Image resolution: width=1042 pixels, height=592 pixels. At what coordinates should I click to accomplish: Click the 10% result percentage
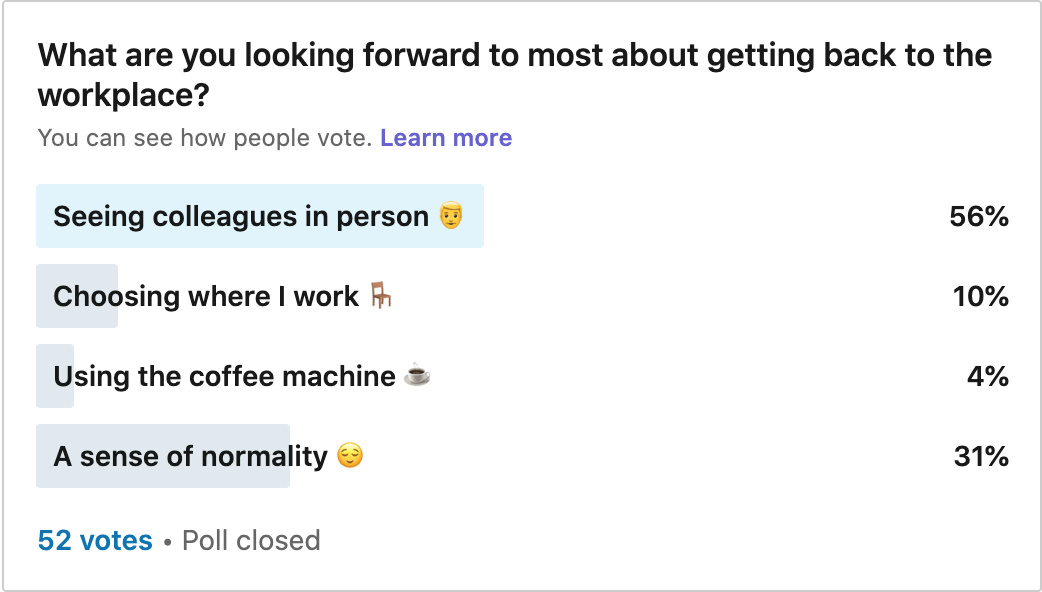click(981, 296)
